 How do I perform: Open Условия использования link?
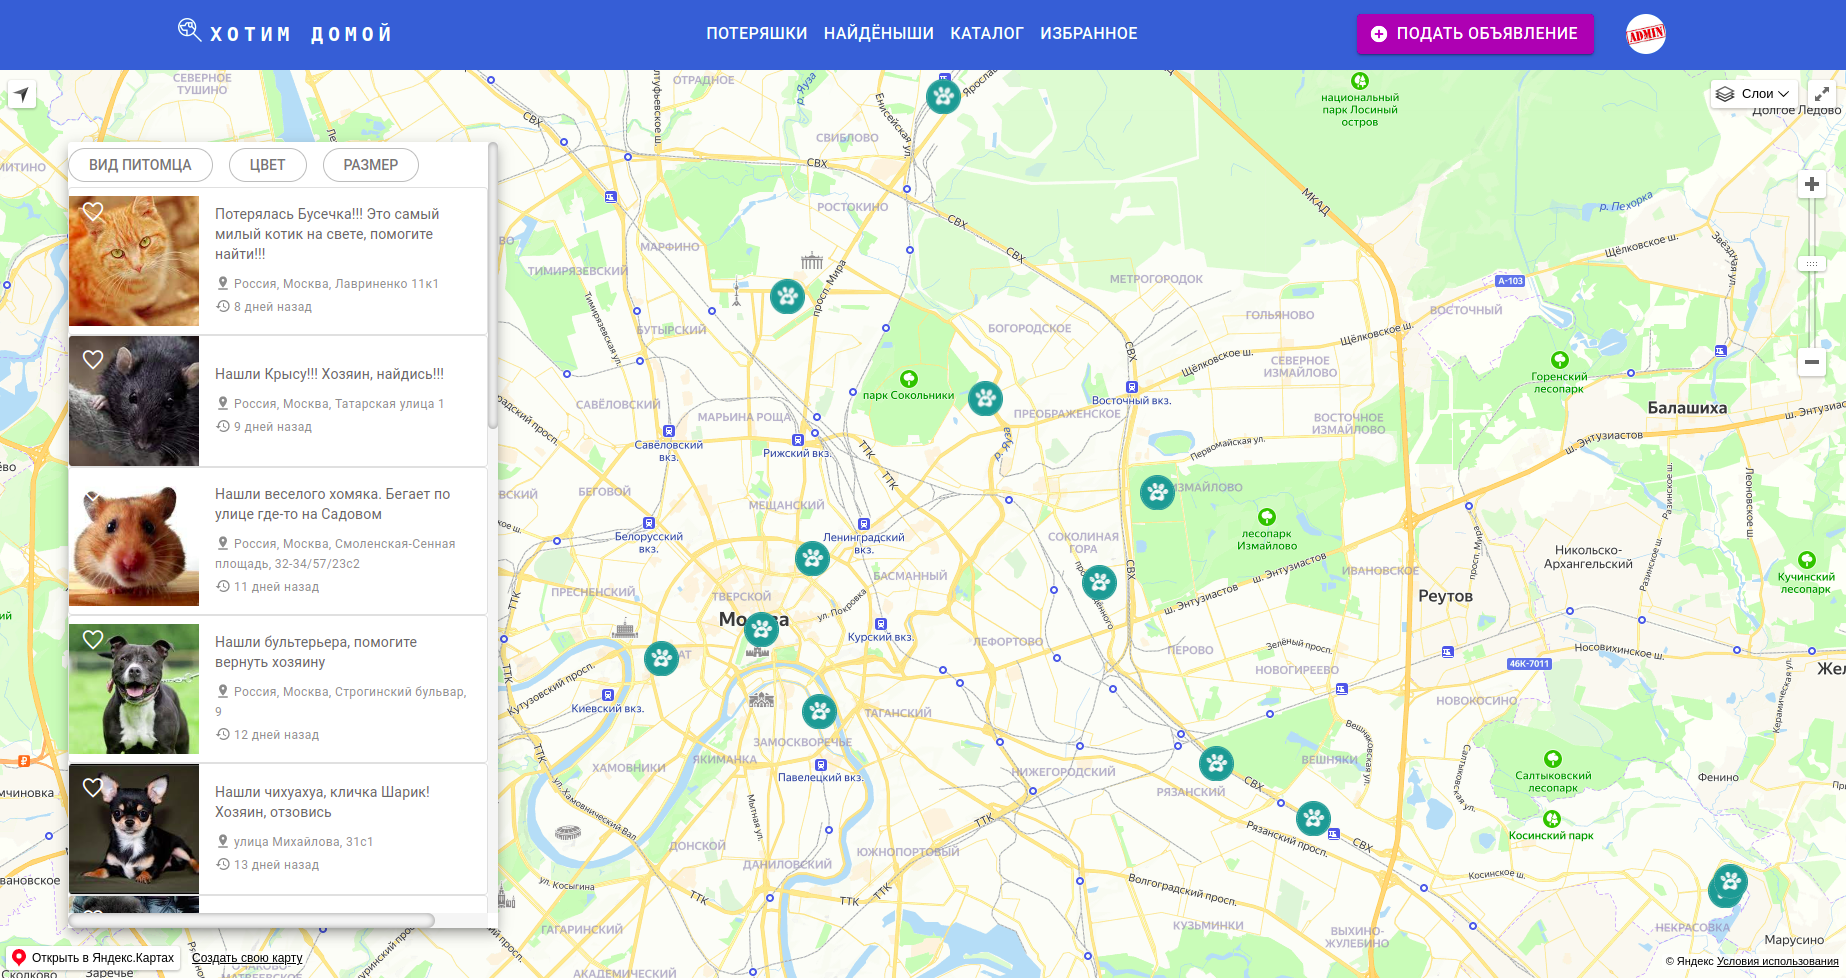pyautogui.click(x=1777, y=962)
